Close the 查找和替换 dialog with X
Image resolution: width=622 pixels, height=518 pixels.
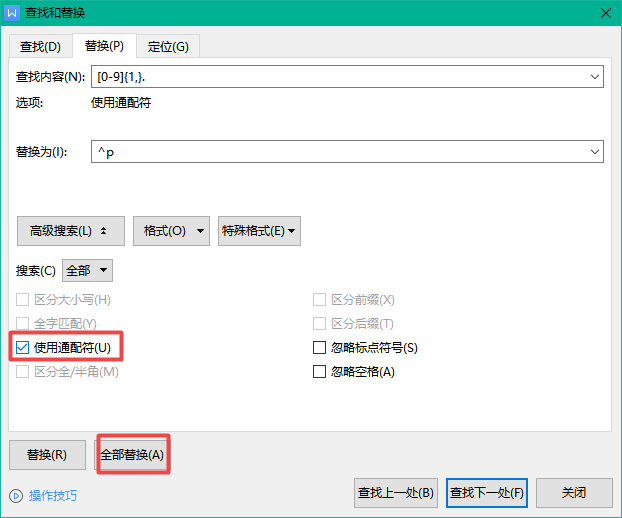(604, 13)
